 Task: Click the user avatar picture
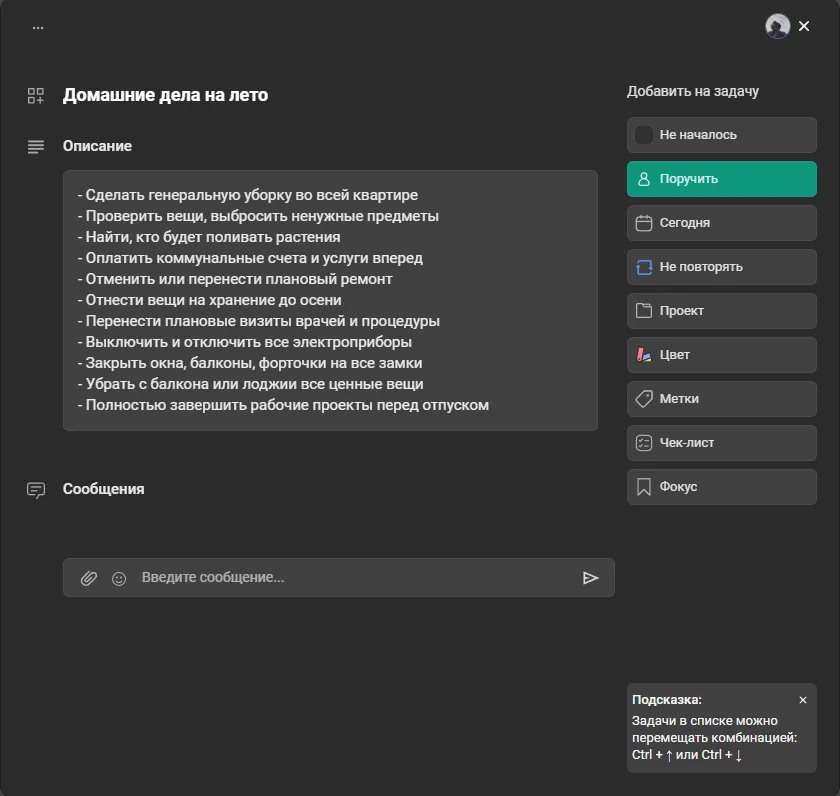777,26
